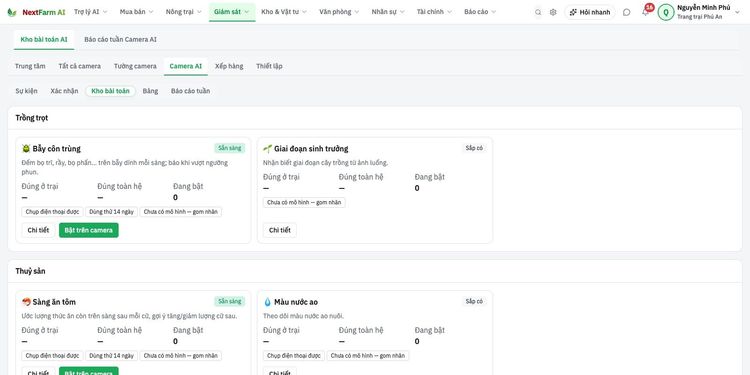This screenshot has height=375, width=750.
Task: Expand the Giám sát menu
Action: click(232, 12)
